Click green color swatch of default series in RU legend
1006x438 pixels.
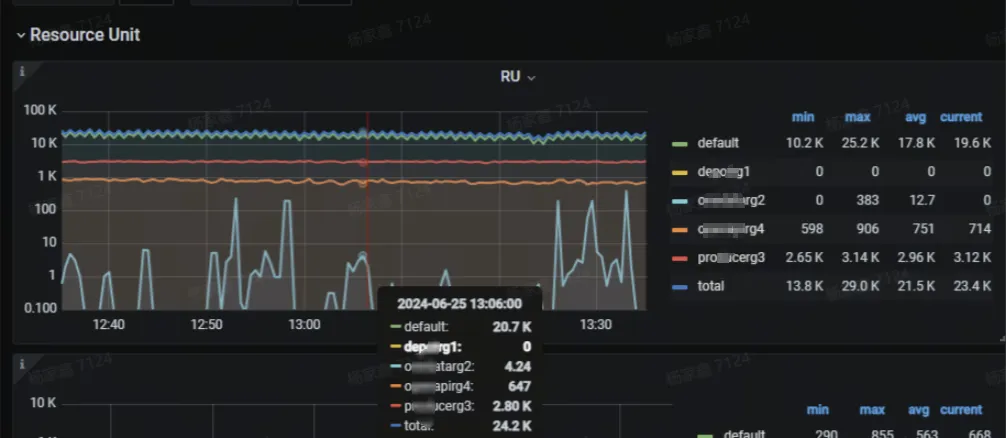[680, 143]
